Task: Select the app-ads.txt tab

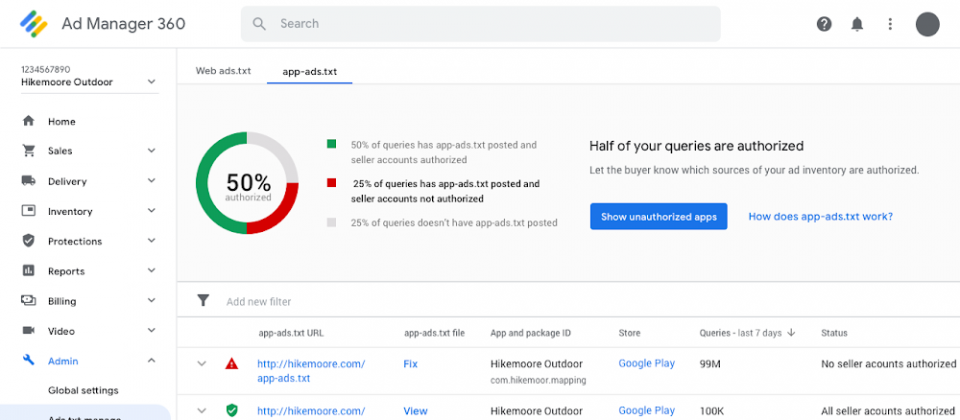Action: tap(309, 71)
